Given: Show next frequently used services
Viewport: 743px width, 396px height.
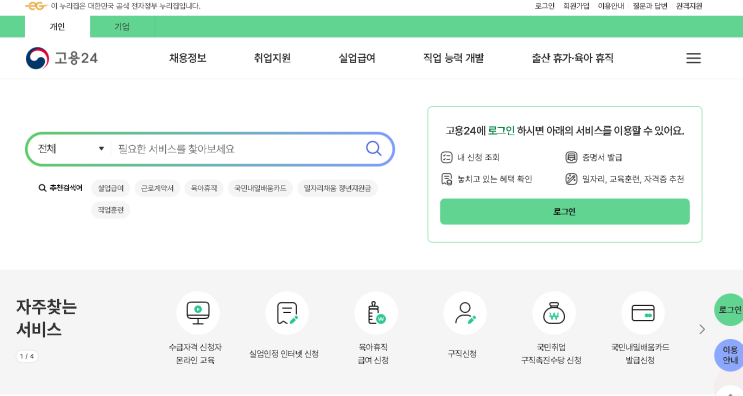Looking at the screenshot, I should point(702,329).
